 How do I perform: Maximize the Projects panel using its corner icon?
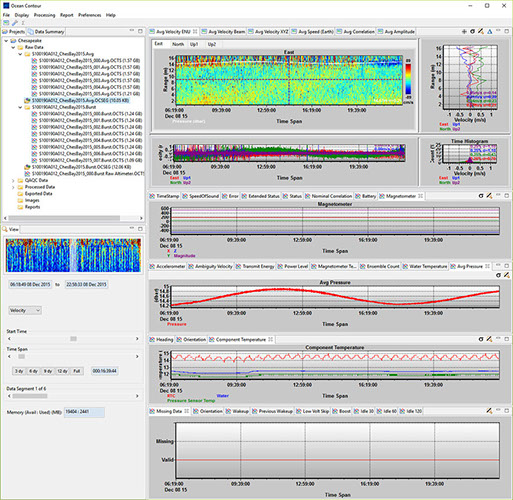point(140,31)
